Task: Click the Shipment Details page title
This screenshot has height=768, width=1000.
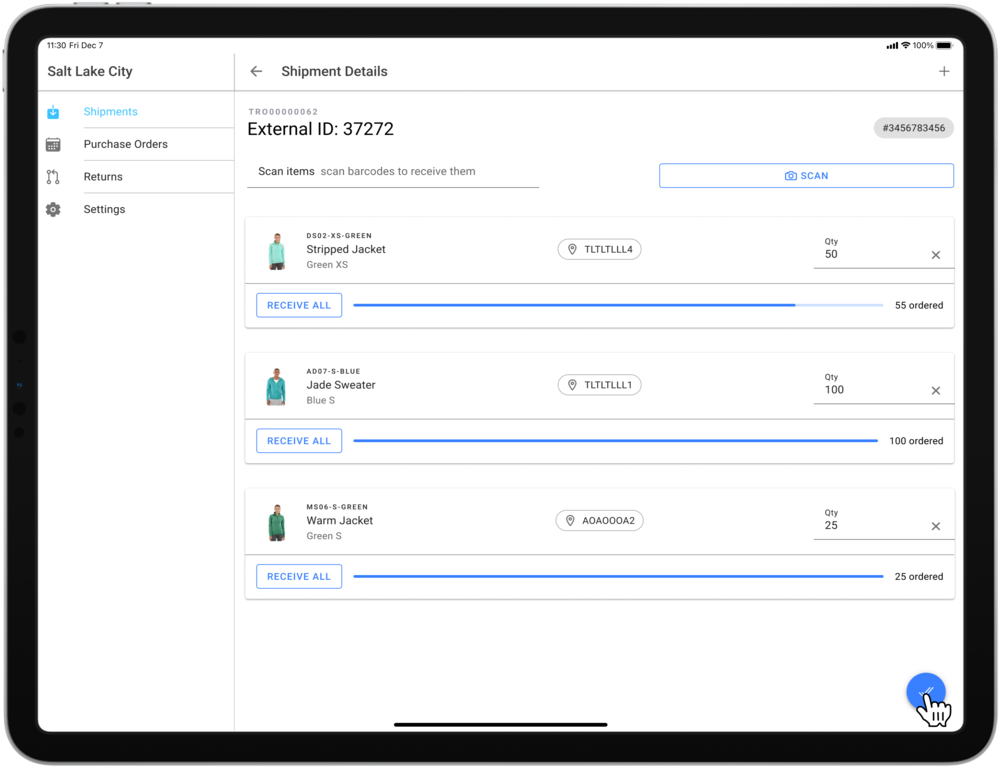Action: coord(334,71)
